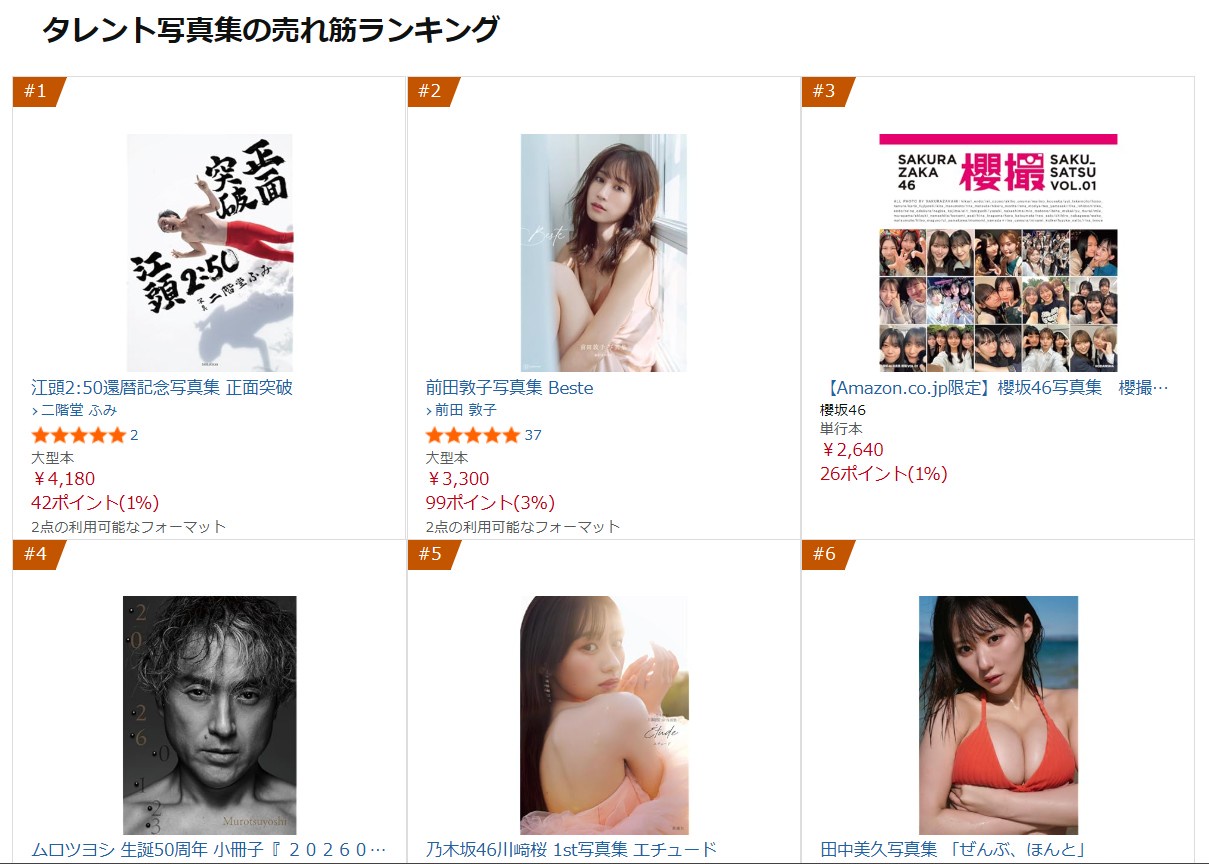Open the 前田敦子 Beste cover image
The image size is (1209, 864).
pos(604,253)
